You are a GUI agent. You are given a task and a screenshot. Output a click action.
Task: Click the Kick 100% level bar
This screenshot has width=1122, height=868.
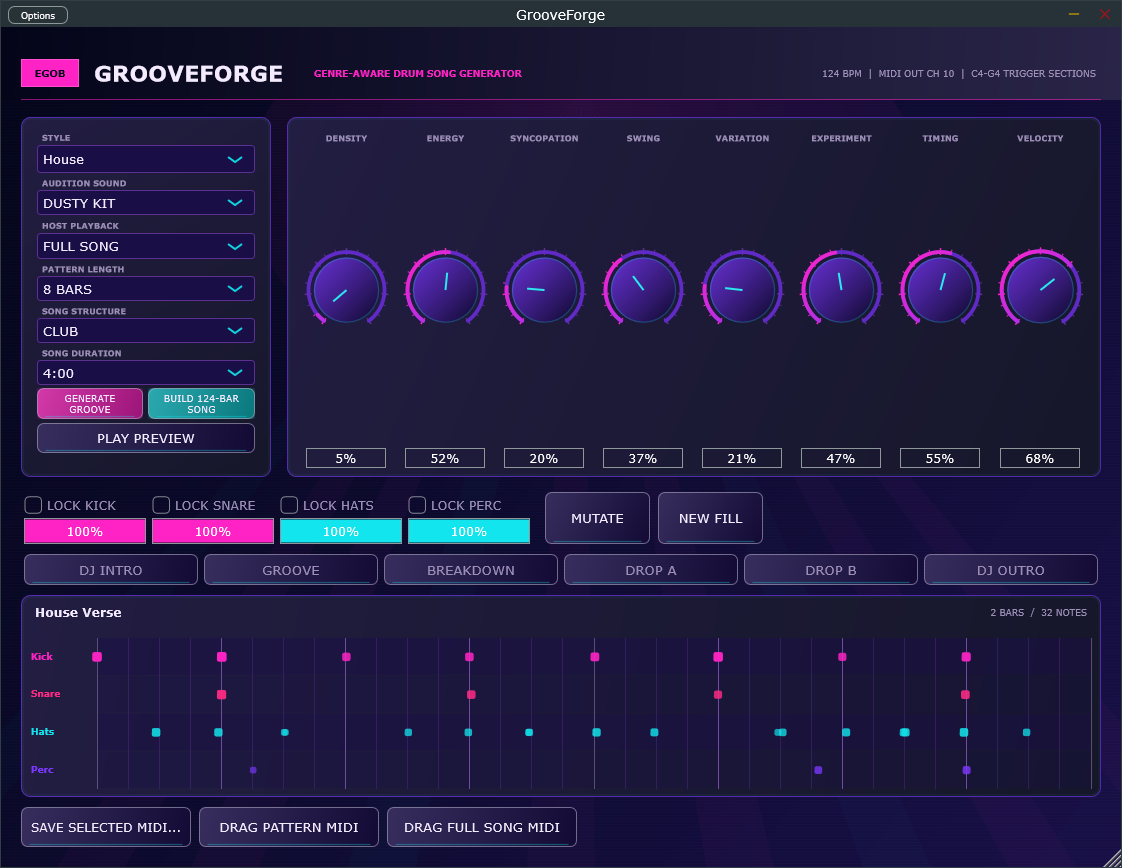(x=85, y=531)
